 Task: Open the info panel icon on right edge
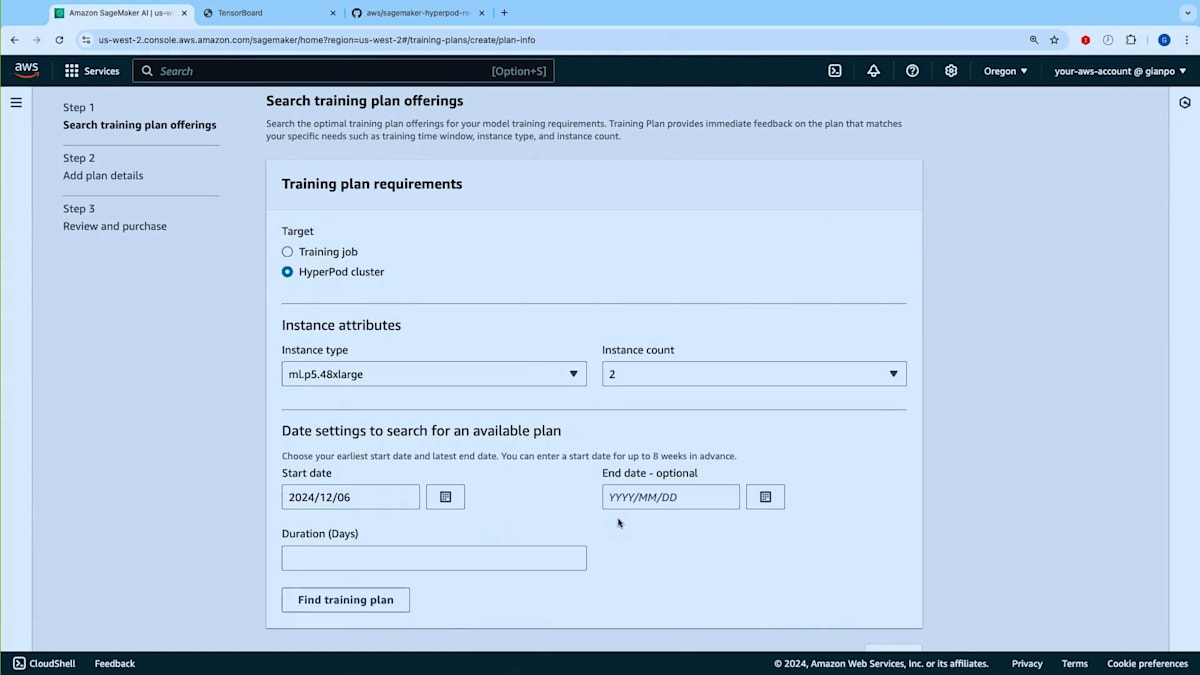click(x=1185, y=102)
